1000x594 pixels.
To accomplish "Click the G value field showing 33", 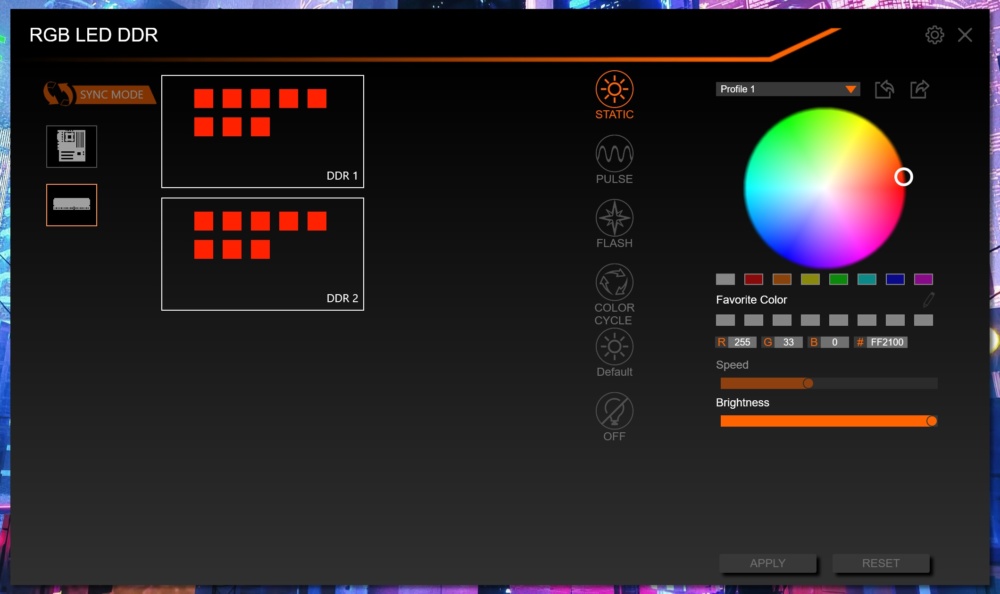I will click(788, 342).
